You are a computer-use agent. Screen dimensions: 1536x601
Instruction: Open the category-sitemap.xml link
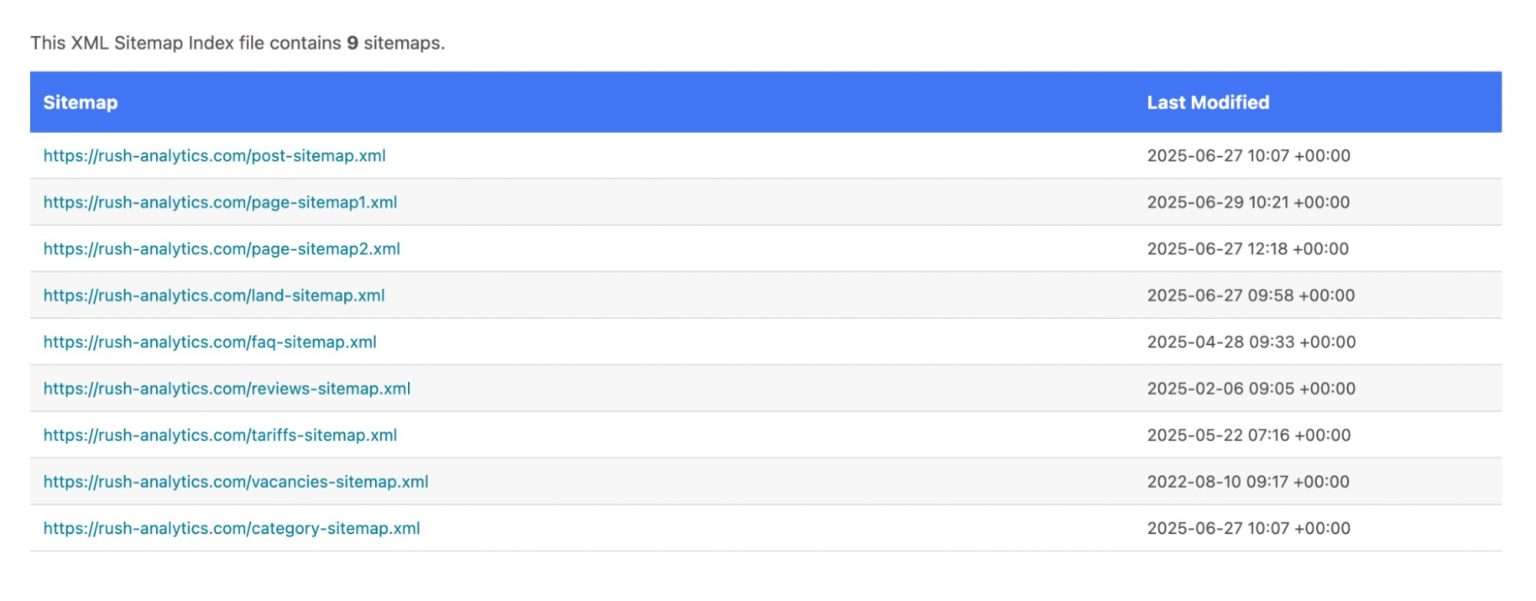coord(232,528)
